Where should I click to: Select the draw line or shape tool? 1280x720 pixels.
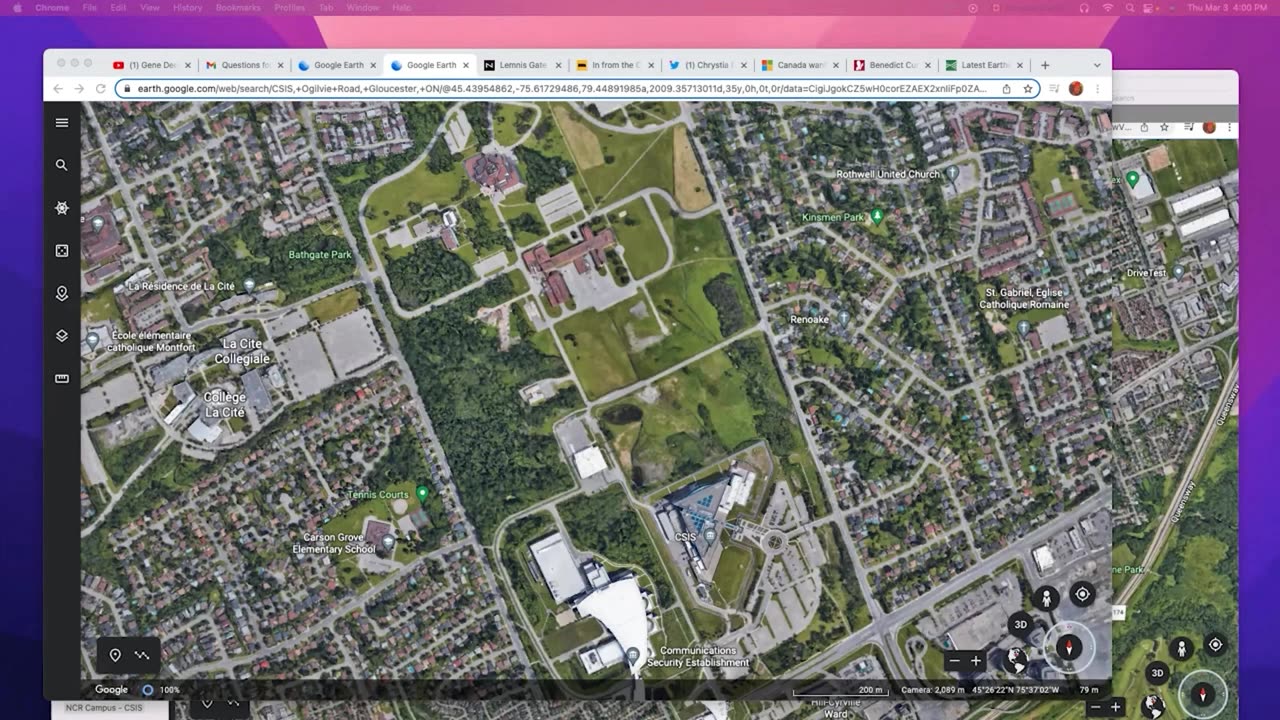point(142,655)
